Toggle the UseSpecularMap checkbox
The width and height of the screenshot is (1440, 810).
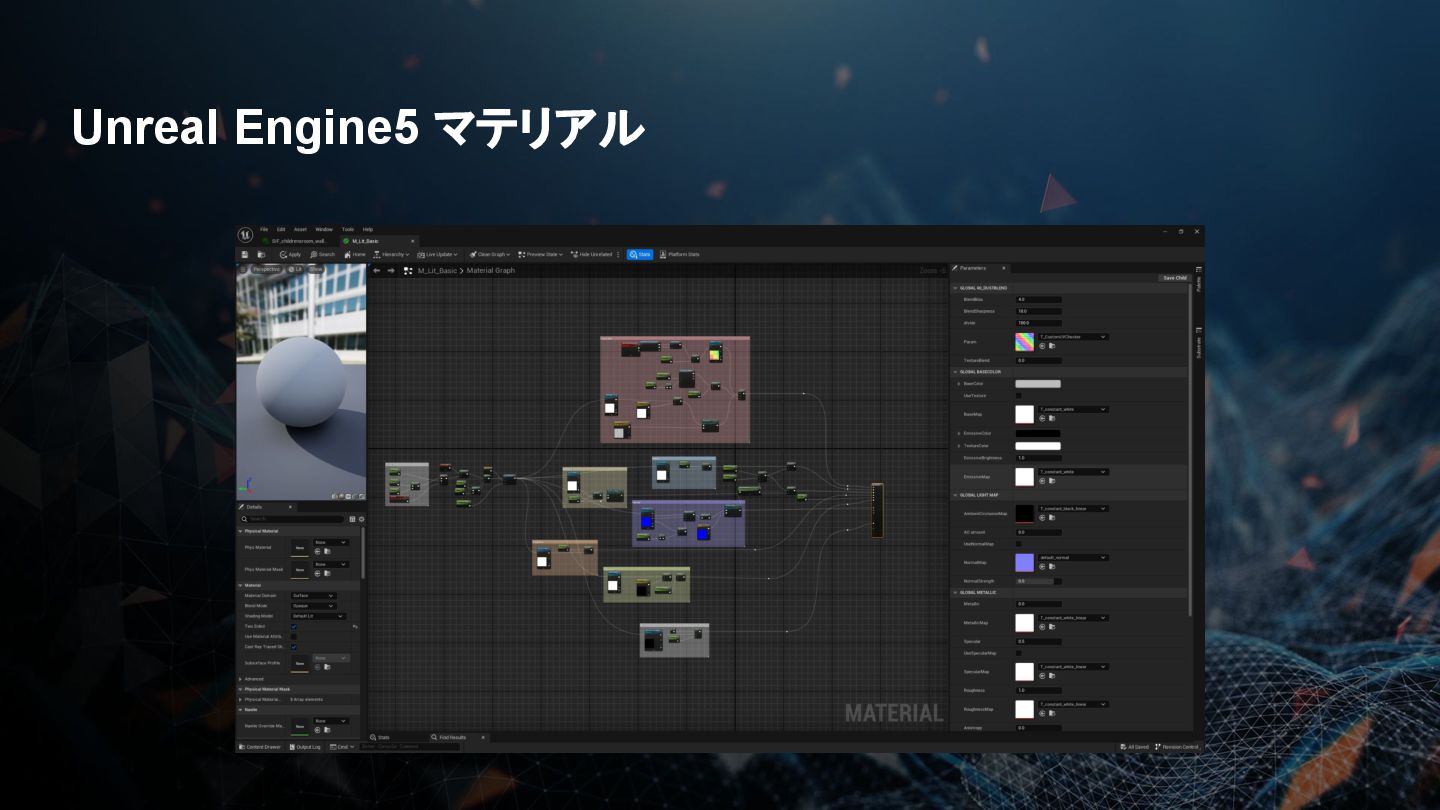(x=1019, y=653)
